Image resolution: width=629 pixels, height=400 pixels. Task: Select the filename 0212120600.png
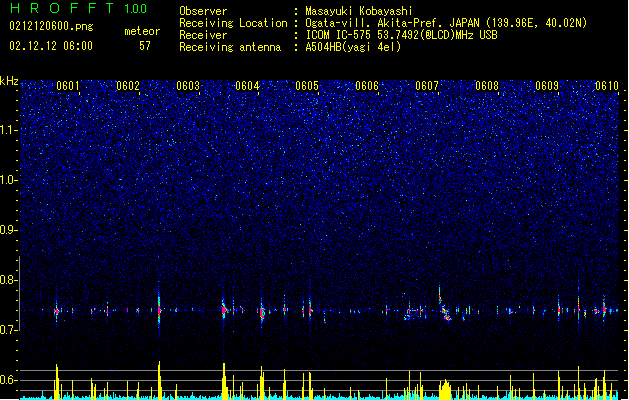[x=51, y=26]
